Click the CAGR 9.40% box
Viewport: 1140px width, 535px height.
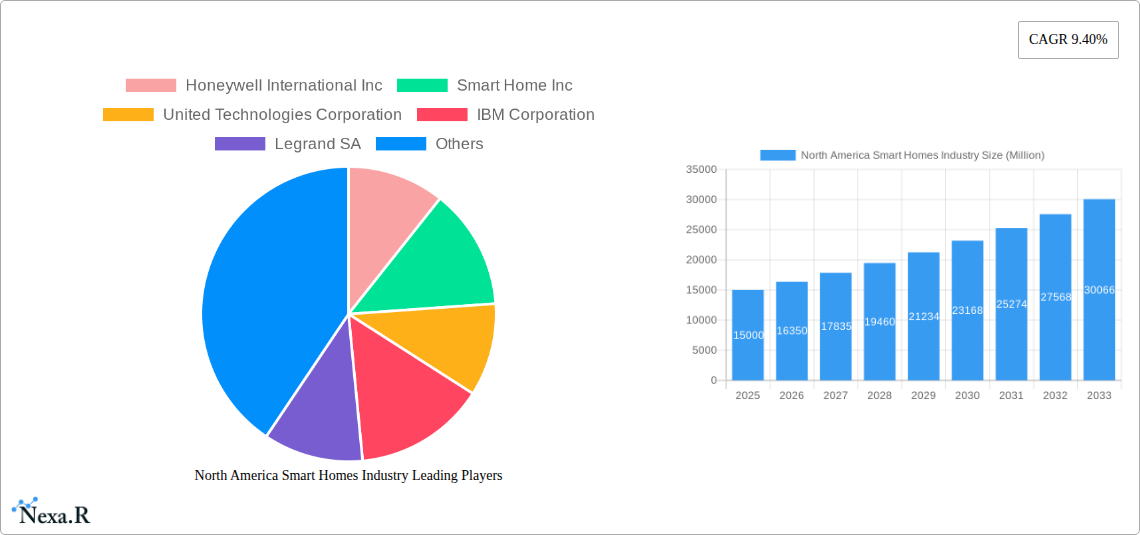pyautogui.click(x=1068, y=40)
